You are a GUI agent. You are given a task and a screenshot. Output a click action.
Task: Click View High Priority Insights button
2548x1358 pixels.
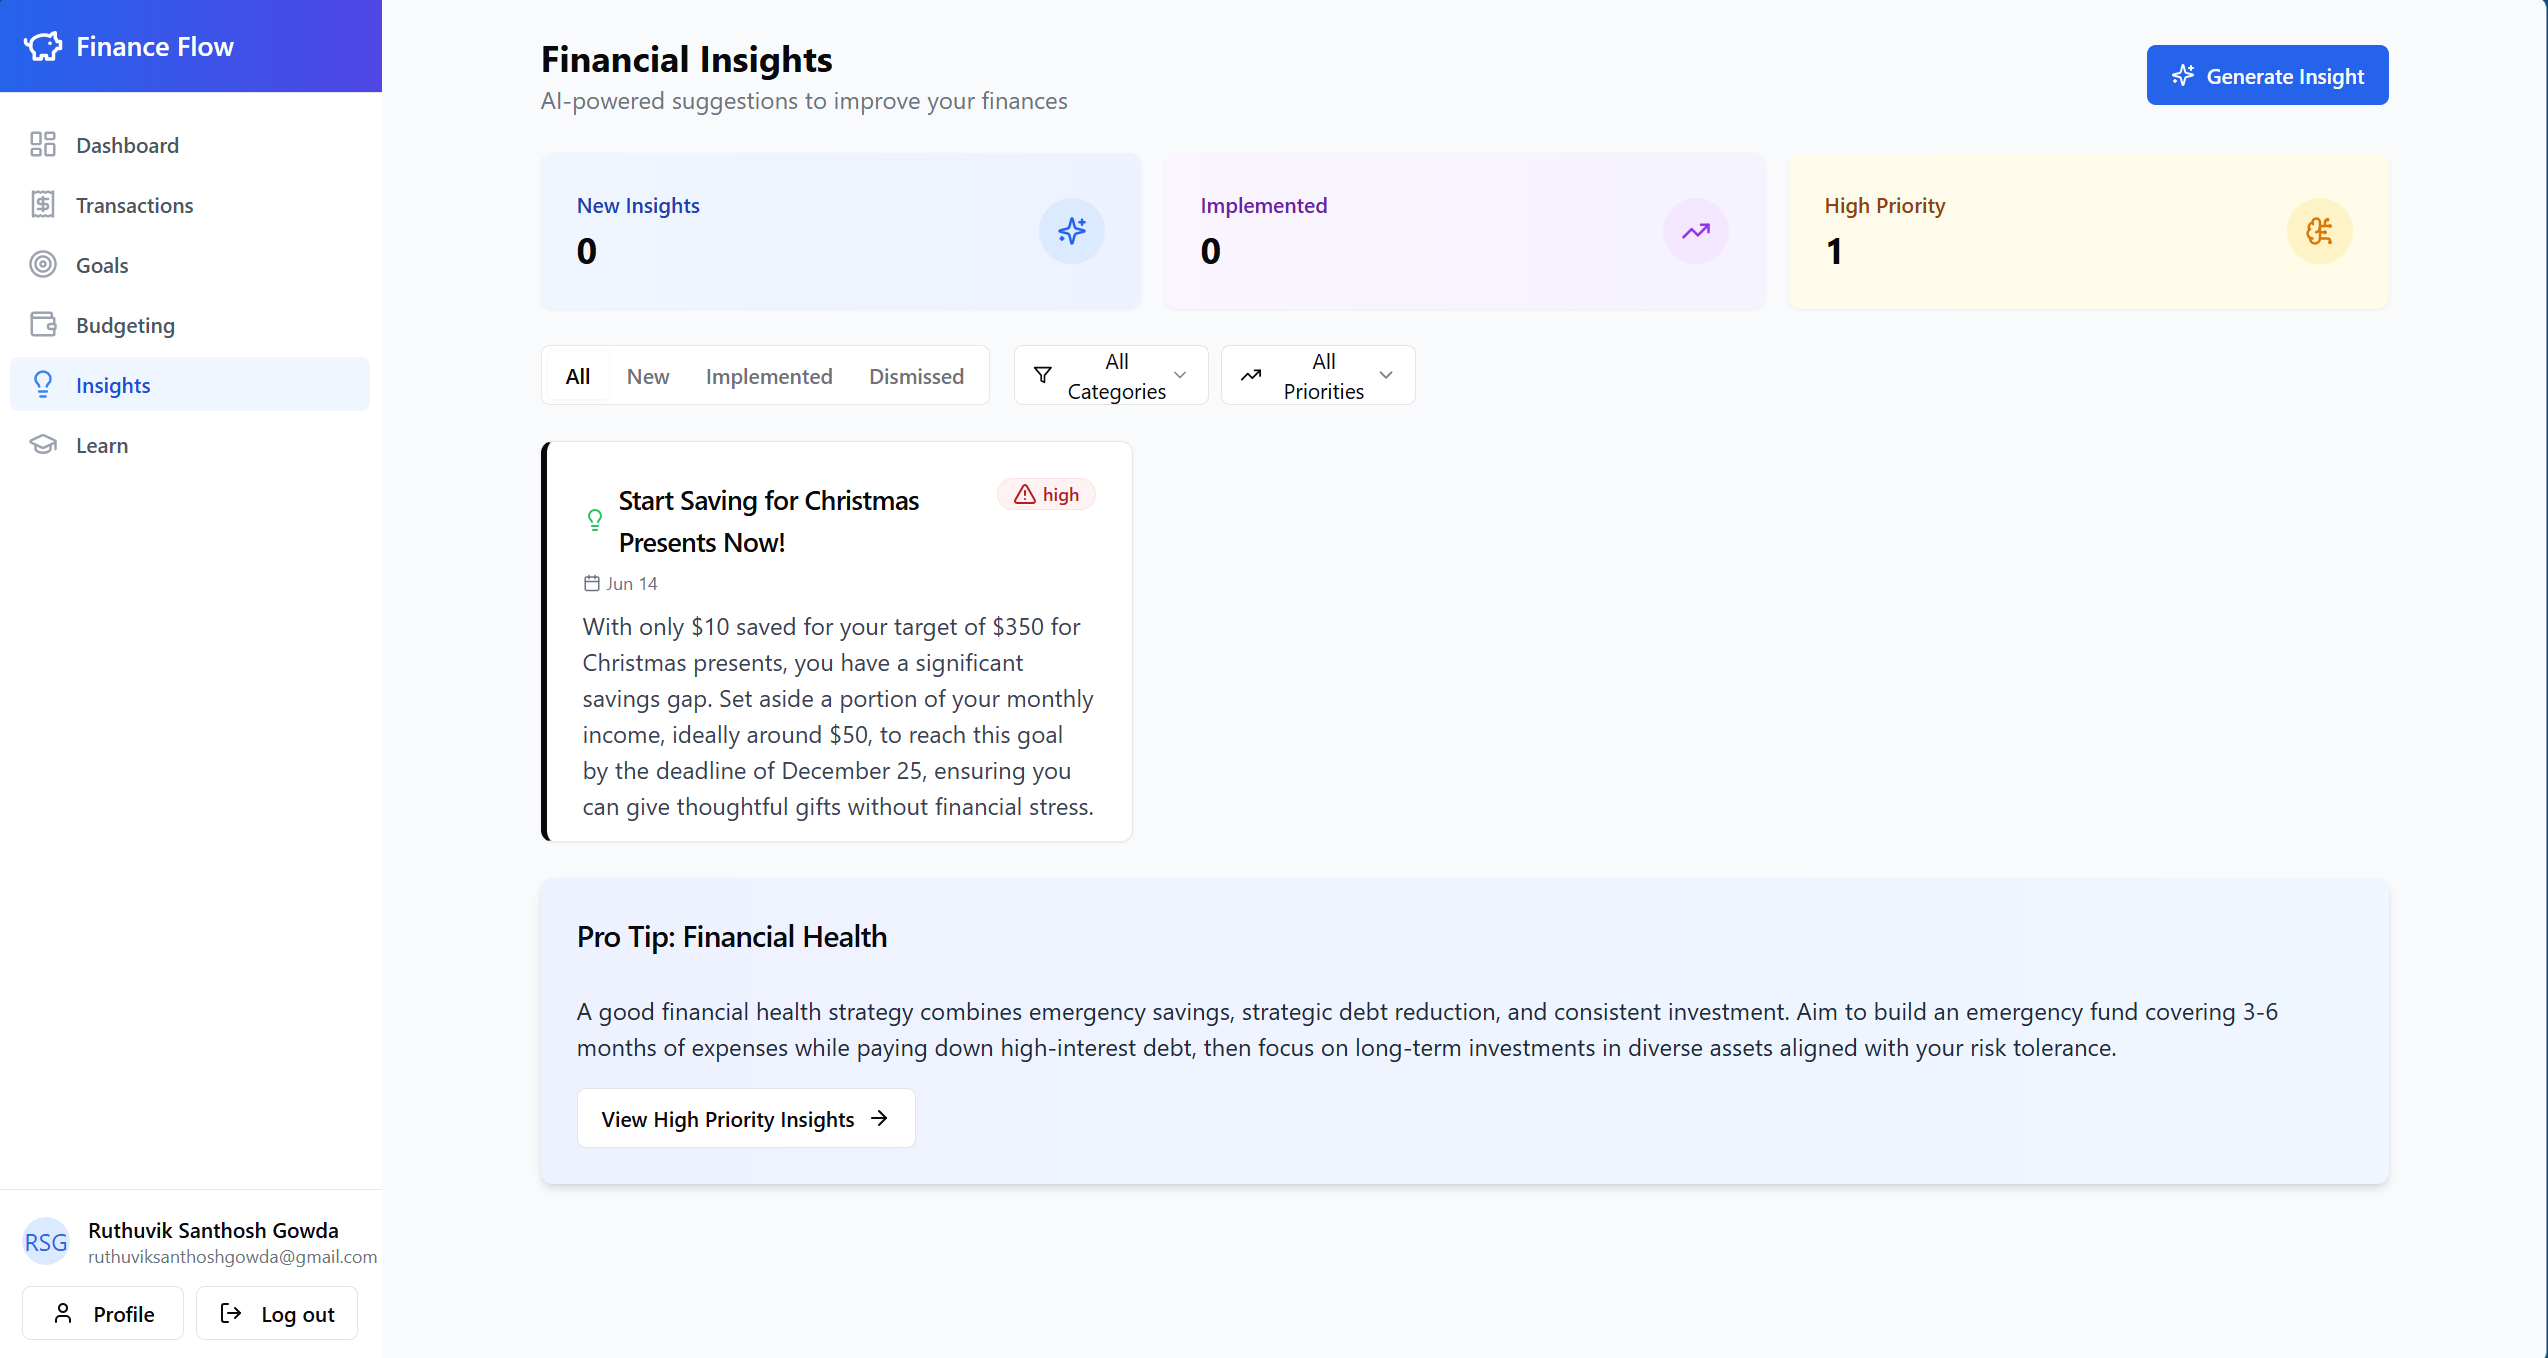746,1119
